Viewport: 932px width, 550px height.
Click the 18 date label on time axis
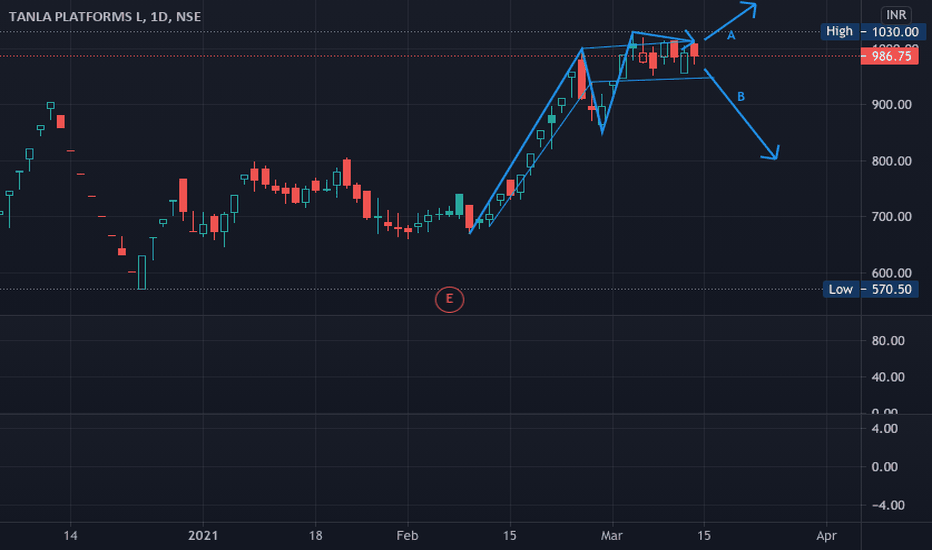click(x=315, y=536)
